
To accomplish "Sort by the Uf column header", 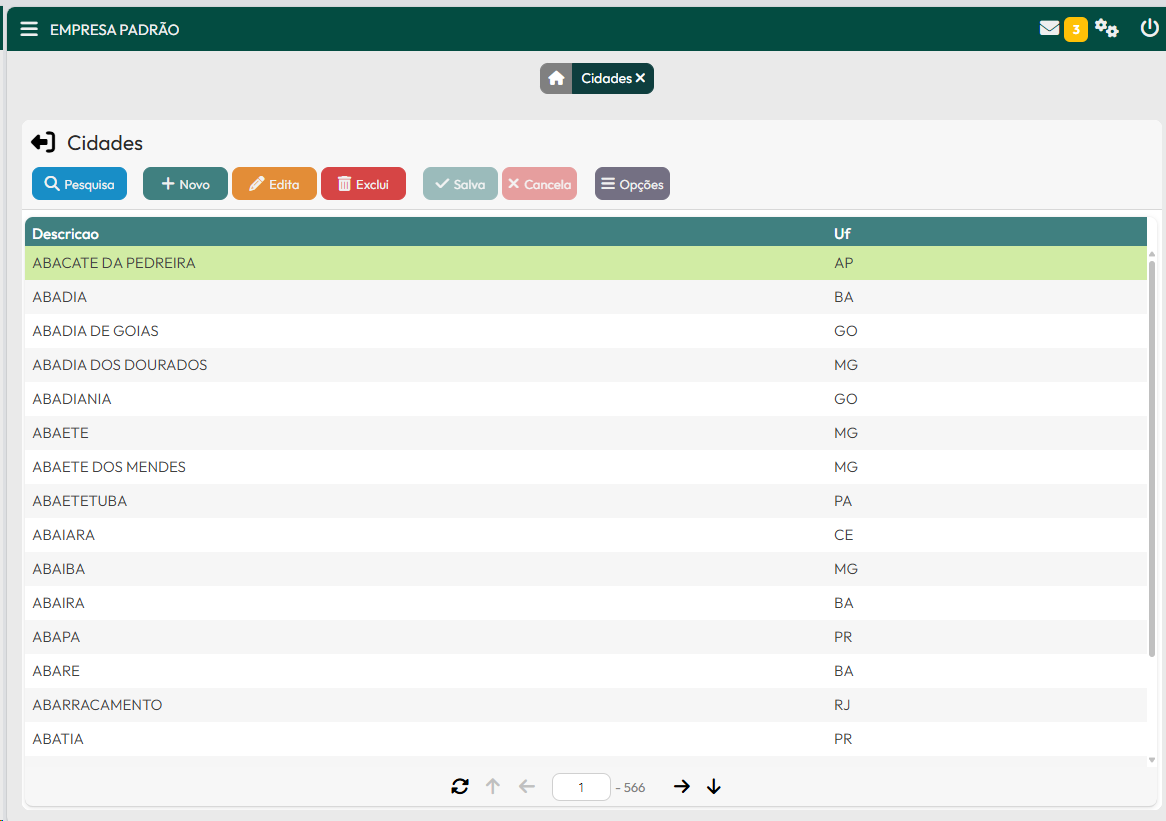I will coord(842,234).
